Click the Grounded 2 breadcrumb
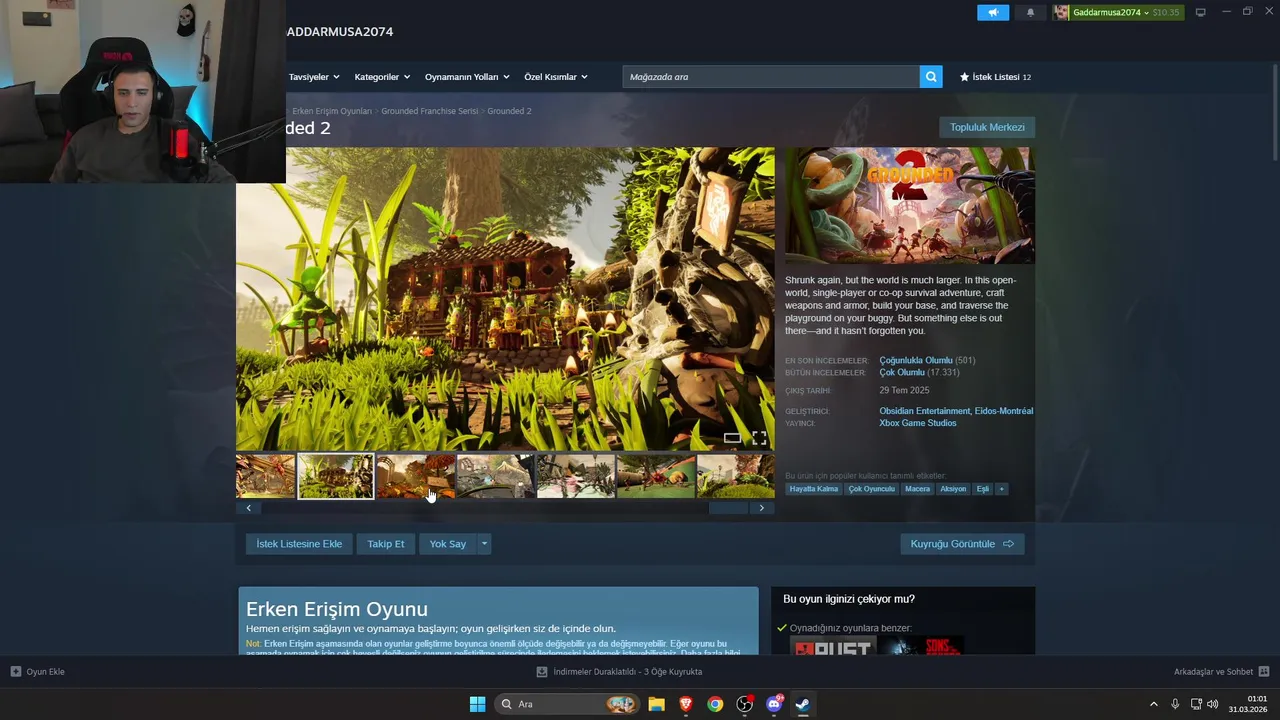This screenshot has width=1280, height=720. coord(509,111)
